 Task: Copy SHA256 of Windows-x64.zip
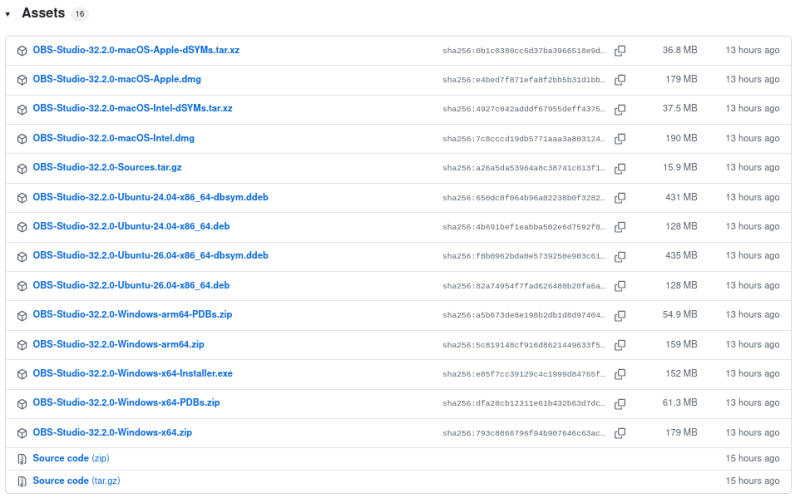tap(620, 433)
